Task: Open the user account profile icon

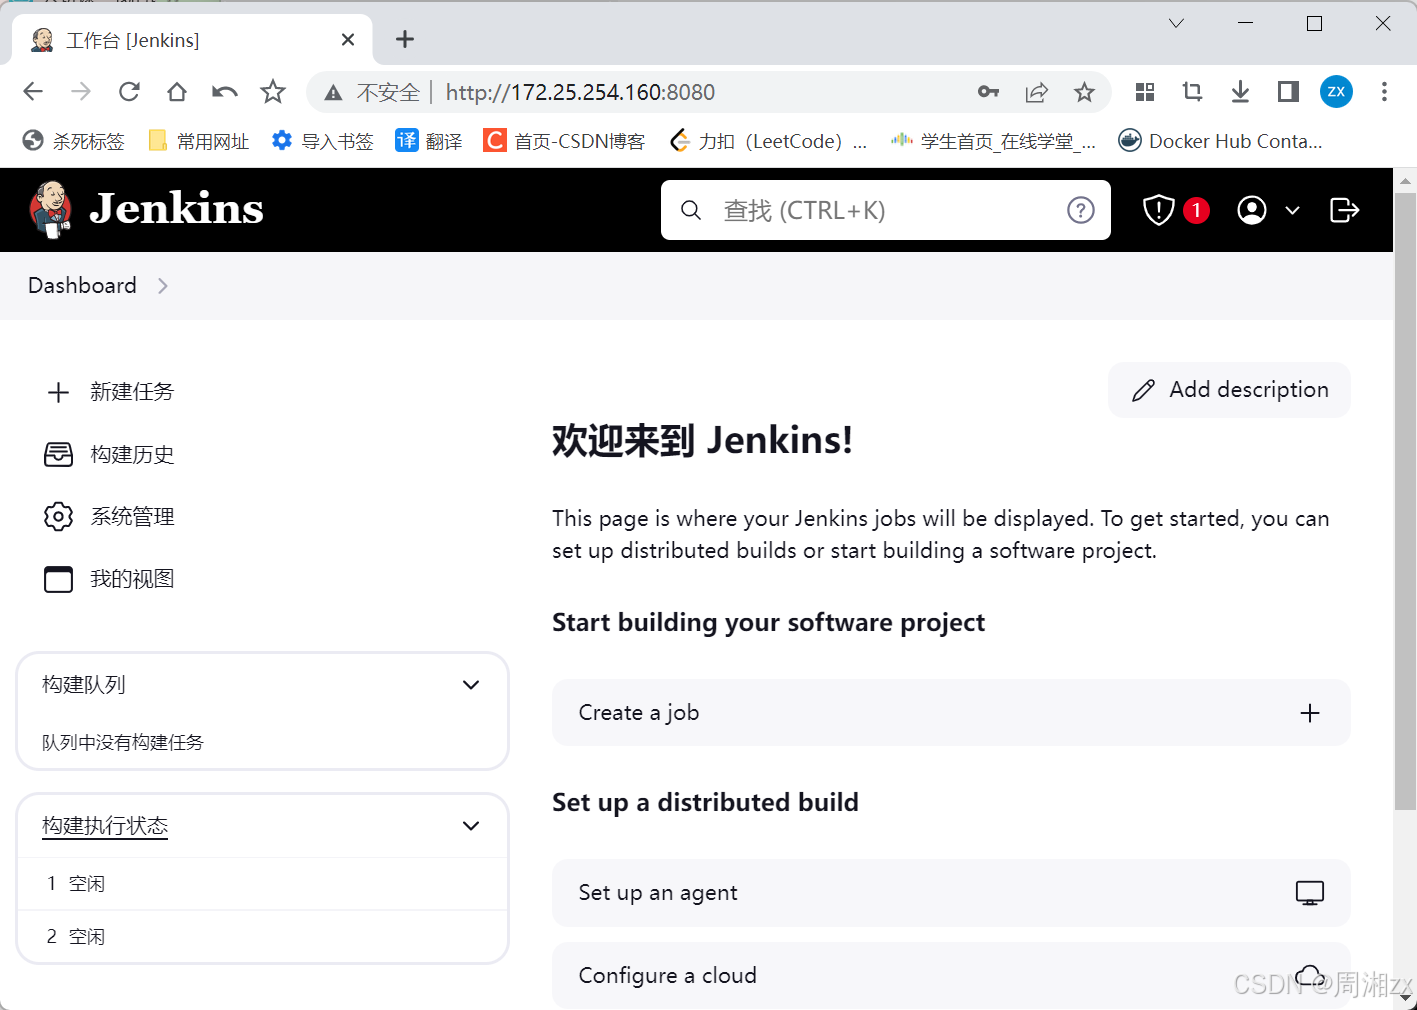Action: pyautogui.click(x=1251, y=210)
